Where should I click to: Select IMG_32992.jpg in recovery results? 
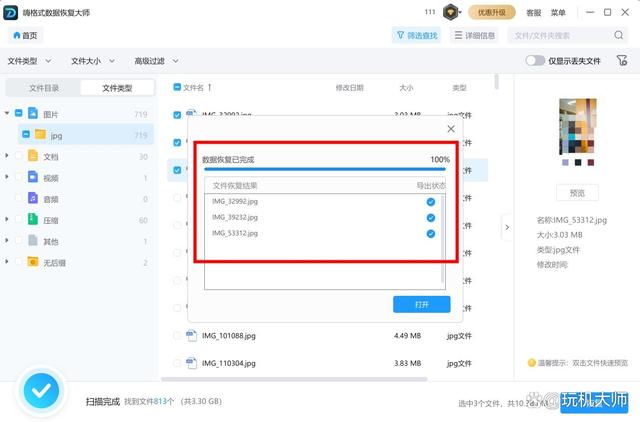point(235,201)
